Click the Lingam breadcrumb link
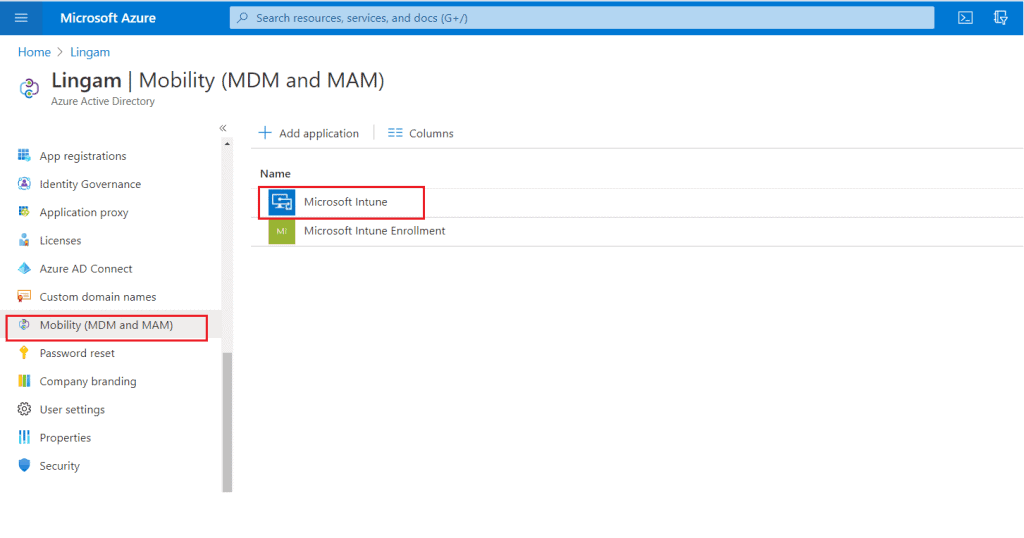The height and width of the screenshot is (538, 1024). (90, 52)
